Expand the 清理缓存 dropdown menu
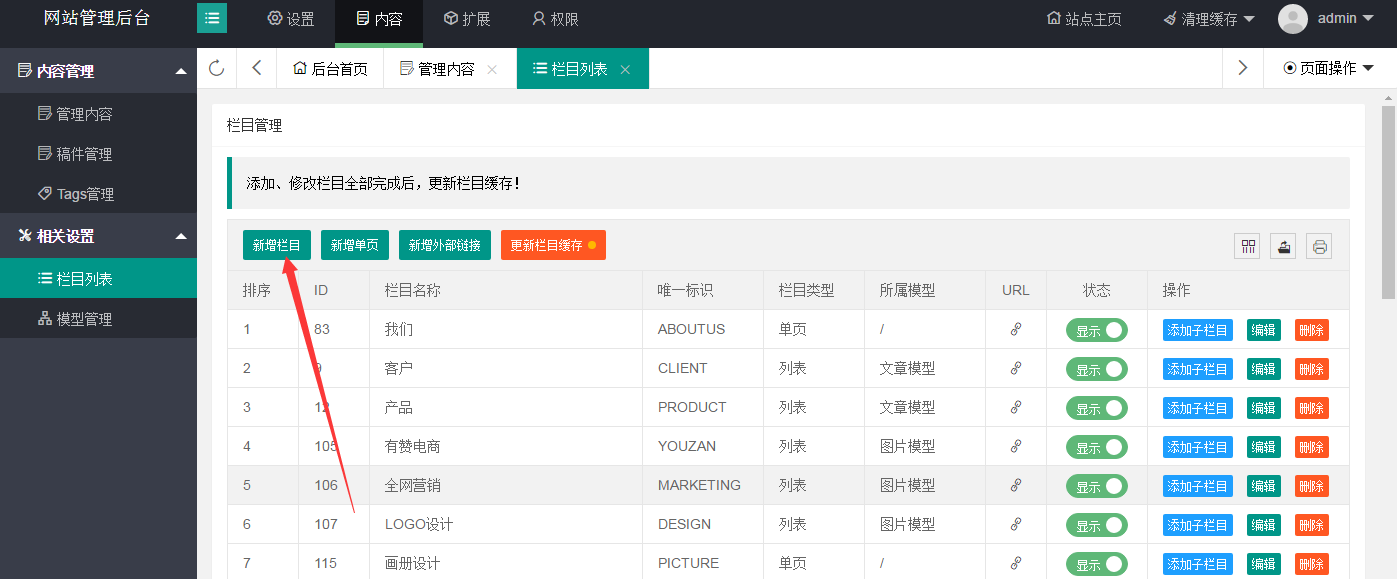Screen dimensions: 1397x579 [x=1208, y=19]
